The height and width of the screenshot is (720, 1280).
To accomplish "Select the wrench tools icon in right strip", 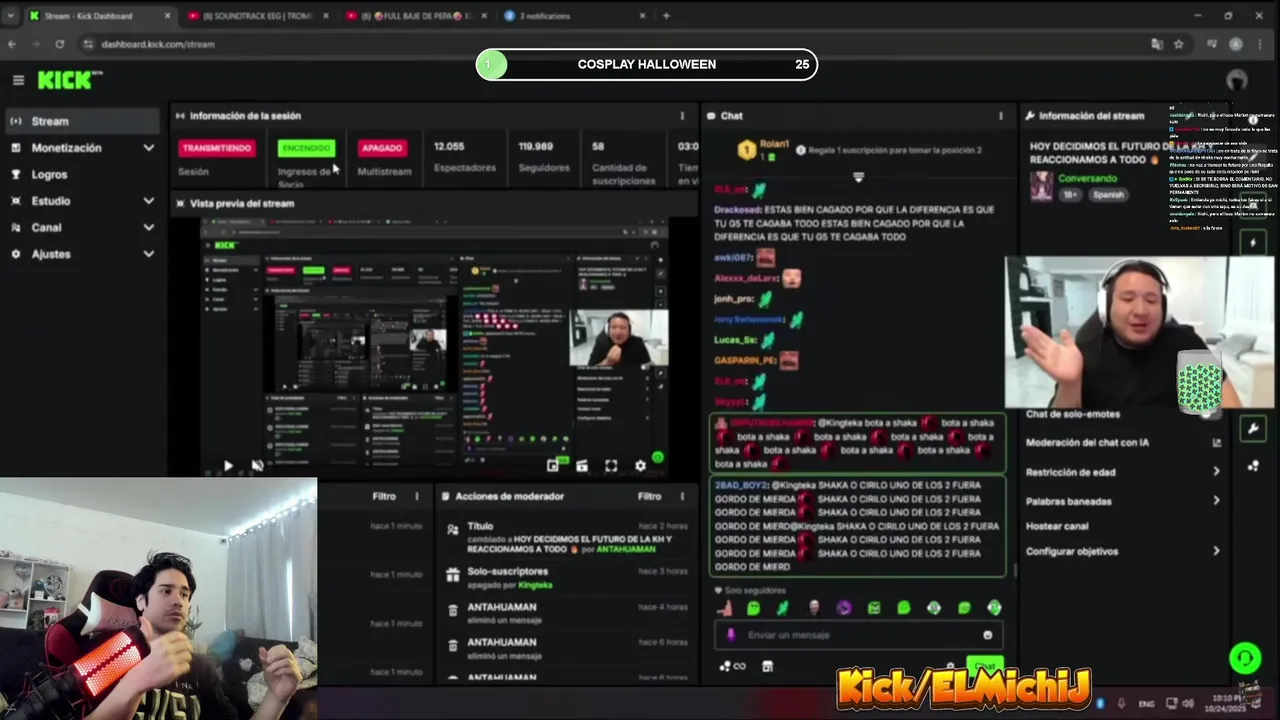I will [x=1253, y=429].
